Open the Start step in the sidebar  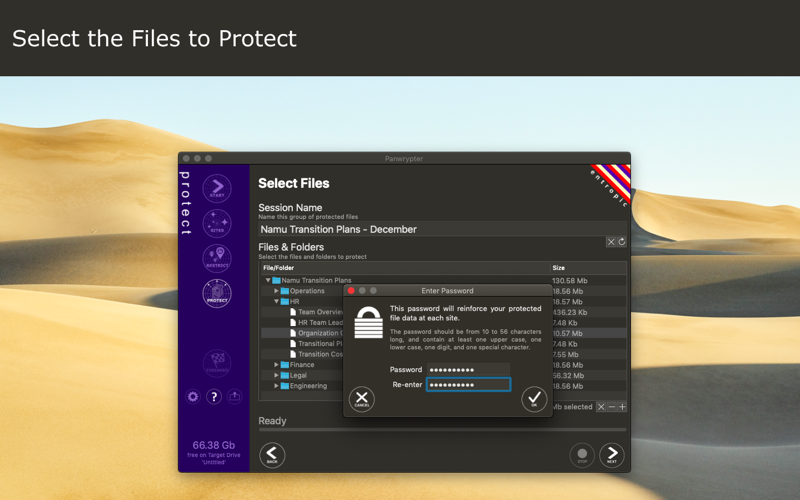click(217, 188)
